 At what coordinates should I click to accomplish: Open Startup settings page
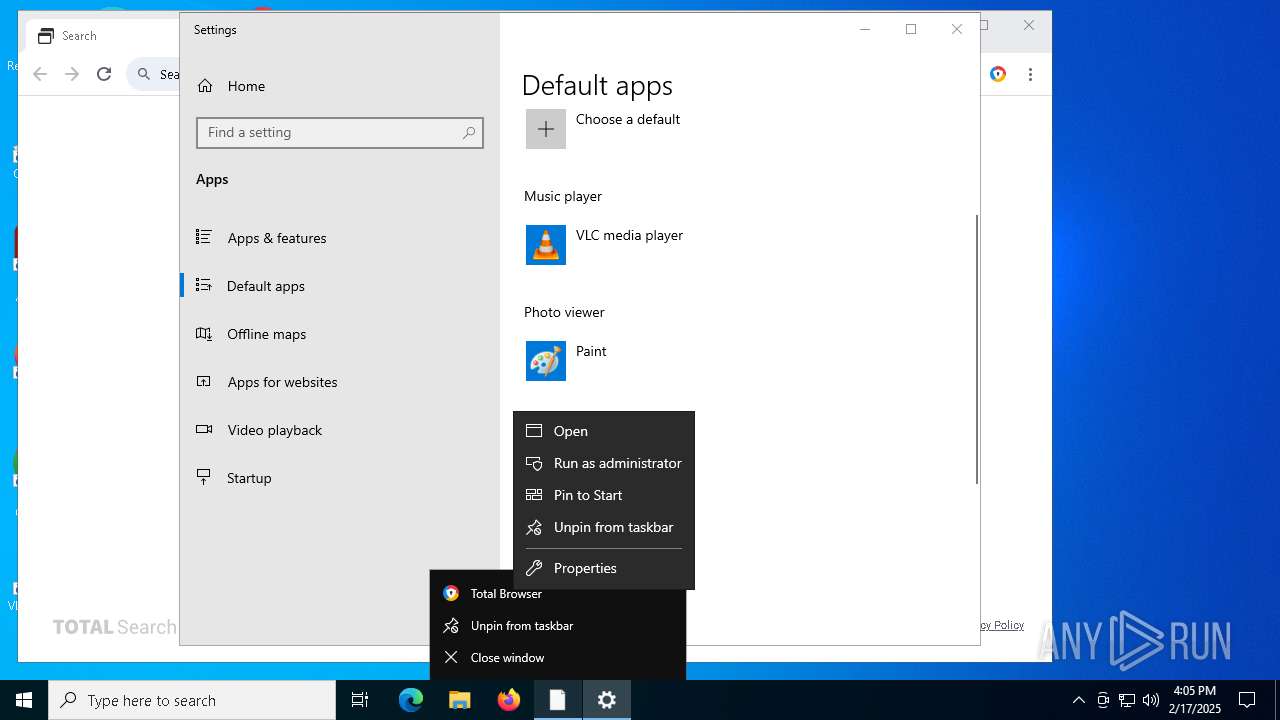click(340, 478)
